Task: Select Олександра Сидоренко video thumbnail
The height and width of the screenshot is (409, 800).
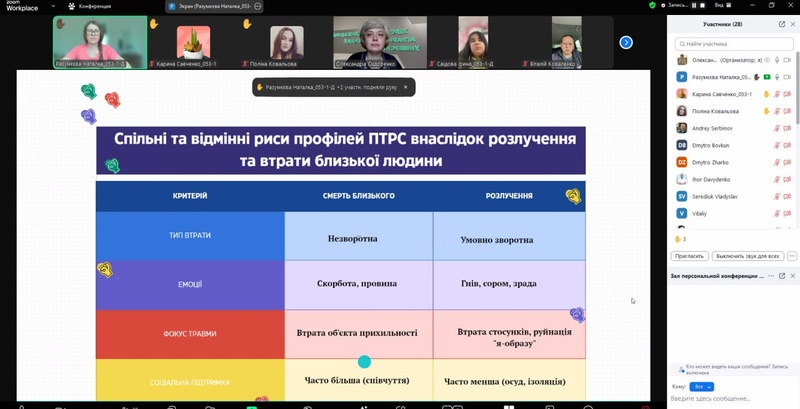Action: click(x=380, y=42)
